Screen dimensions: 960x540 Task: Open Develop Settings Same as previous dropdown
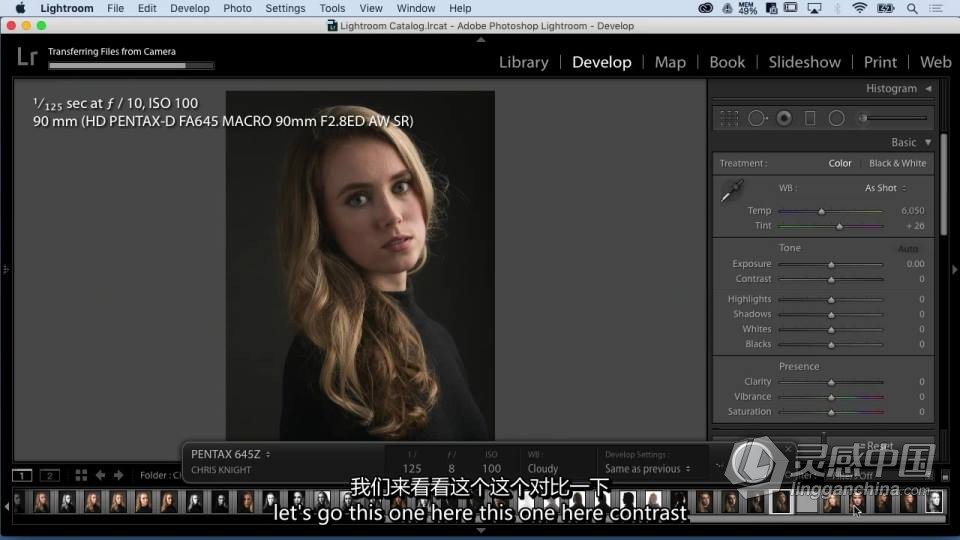[647, 469]
